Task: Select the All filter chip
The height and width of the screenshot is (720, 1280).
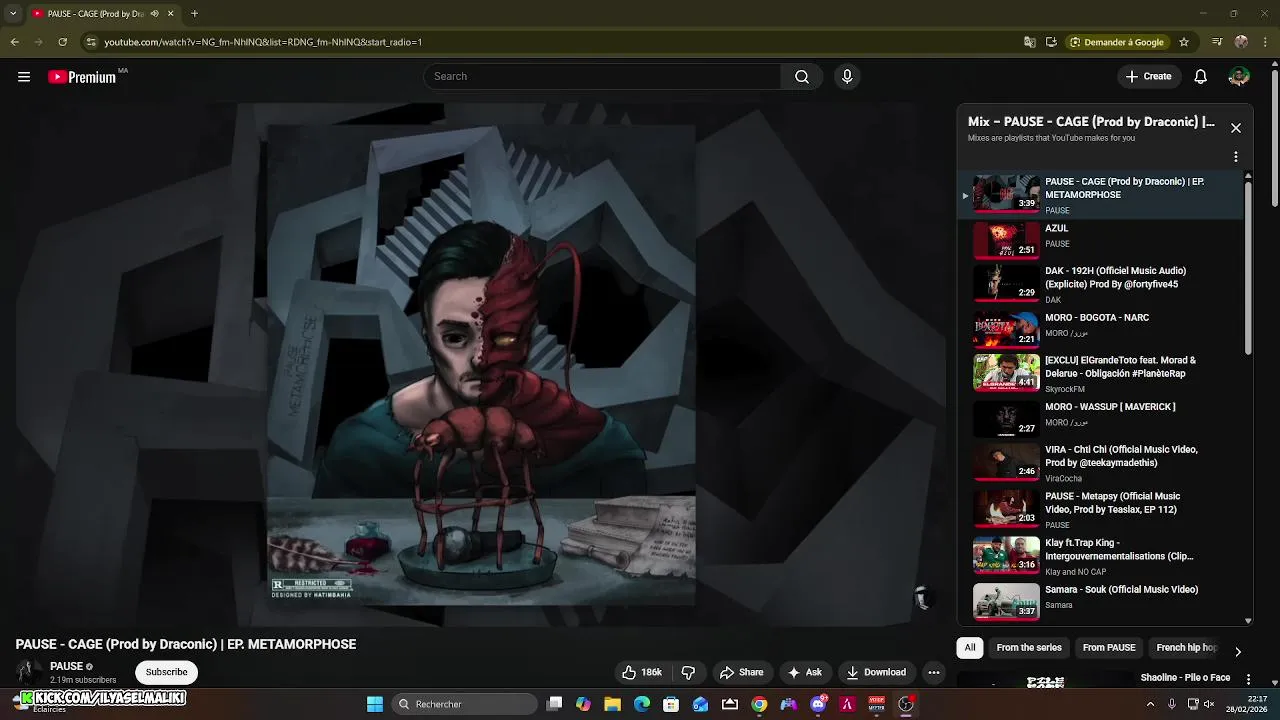Action: point(969,648)
